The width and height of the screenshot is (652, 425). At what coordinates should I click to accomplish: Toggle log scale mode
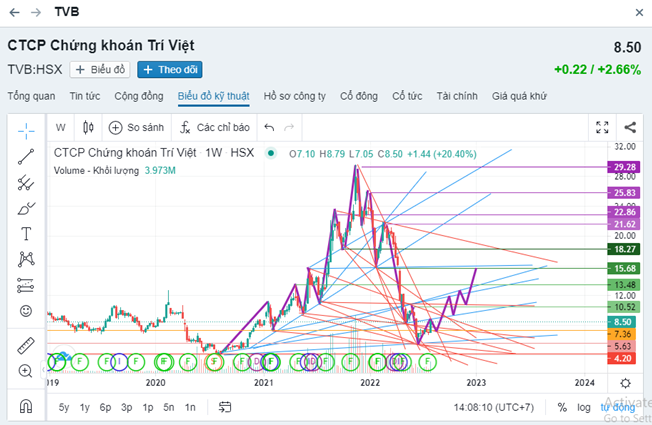pos(584,407)
